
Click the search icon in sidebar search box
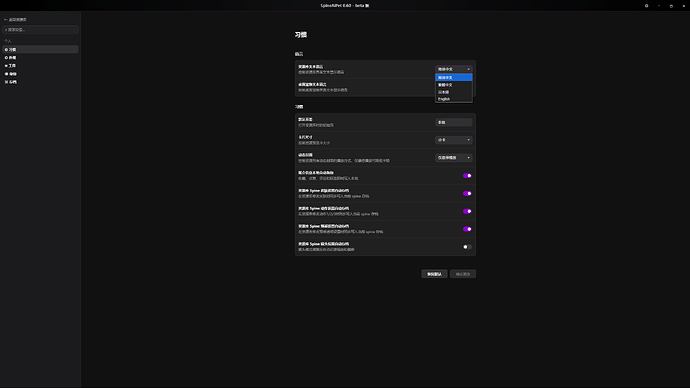(6, 29)
